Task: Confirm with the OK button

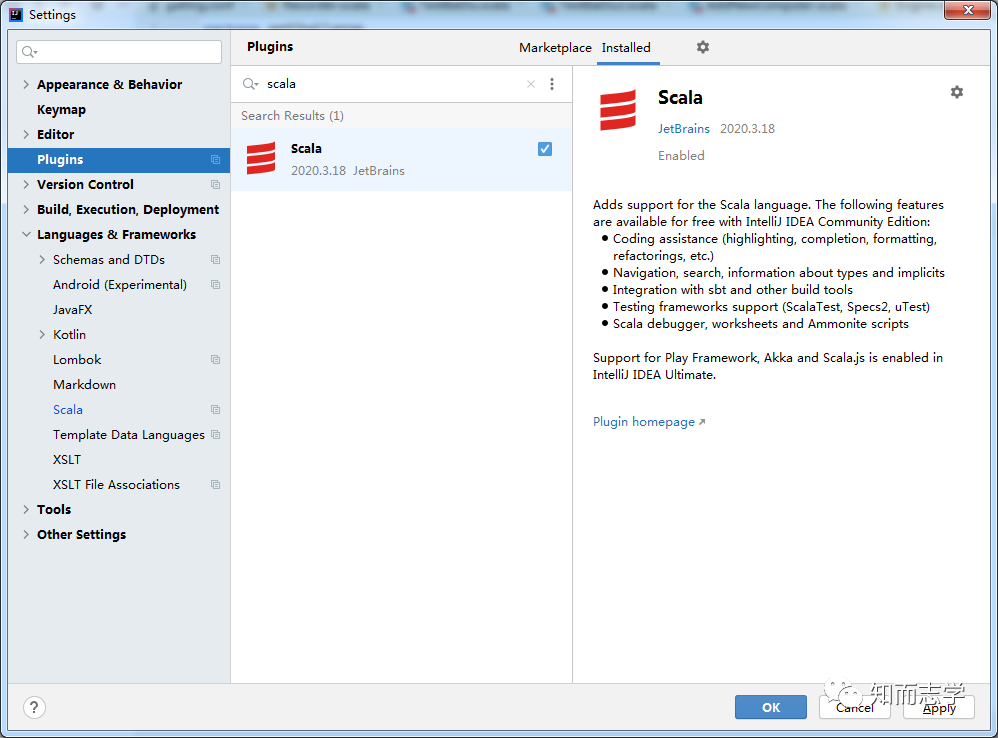Action: (x=771, y=707)
